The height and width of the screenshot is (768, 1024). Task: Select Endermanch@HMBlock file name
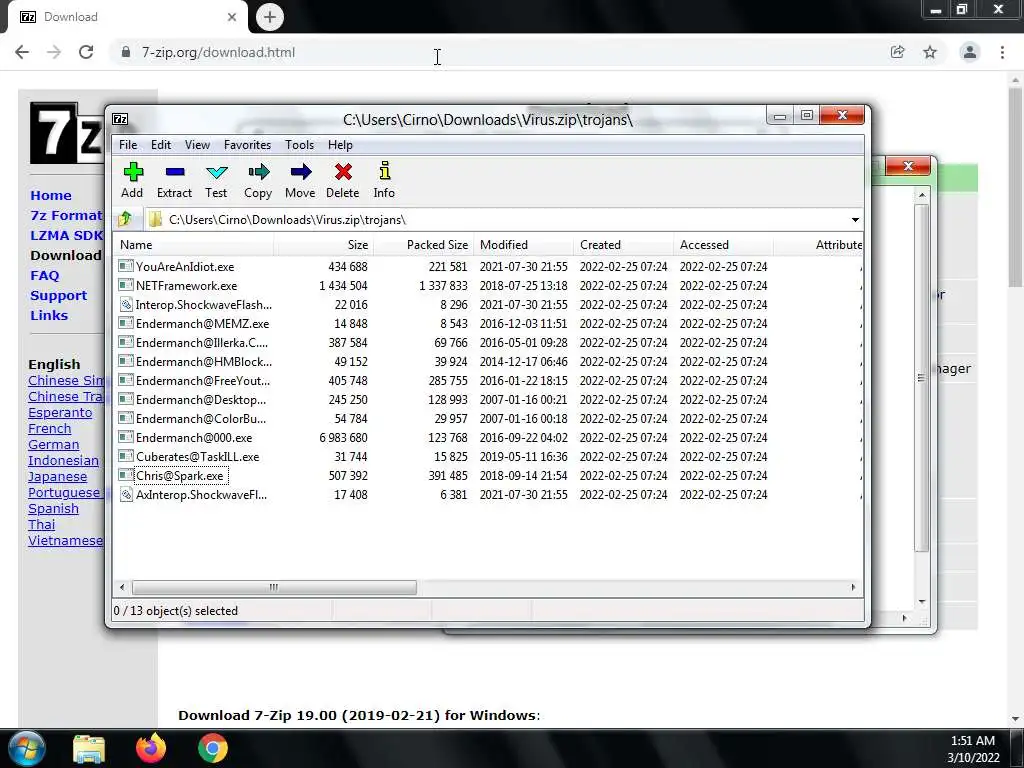tap(204, 361)
